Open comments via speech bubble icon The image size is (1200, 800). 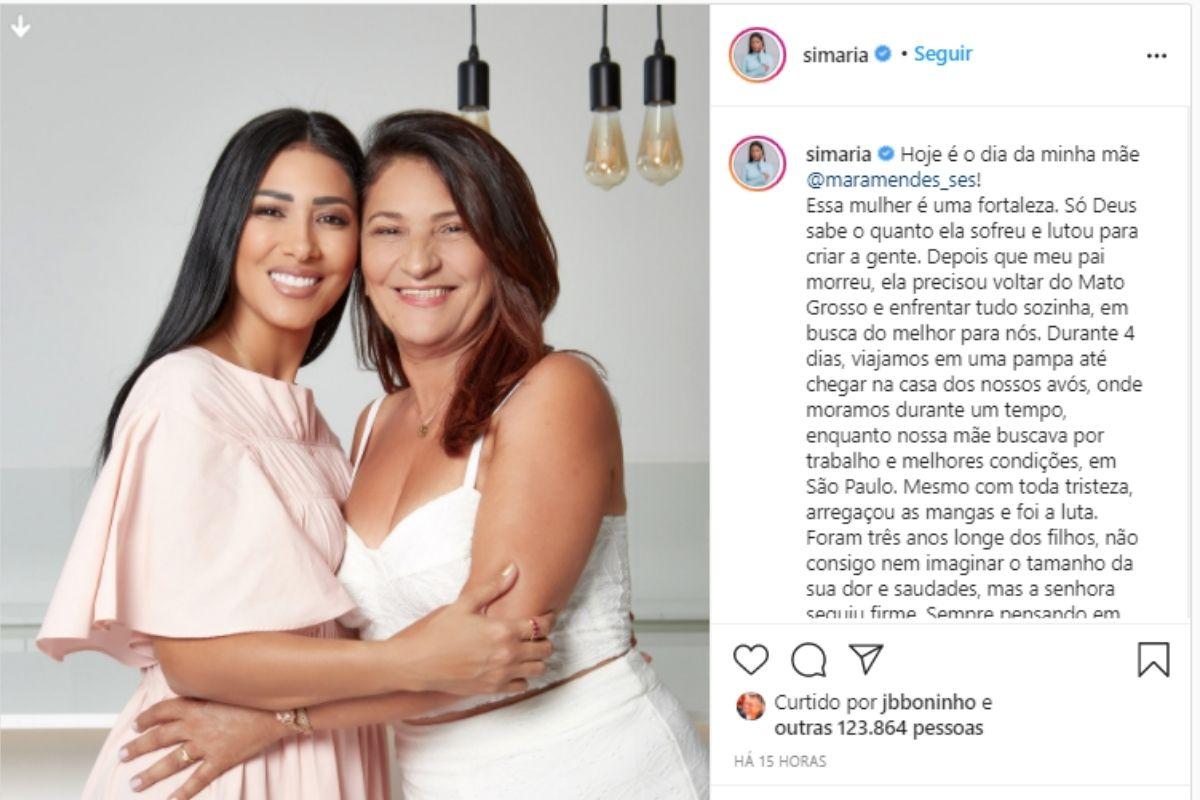pos(809,659)
